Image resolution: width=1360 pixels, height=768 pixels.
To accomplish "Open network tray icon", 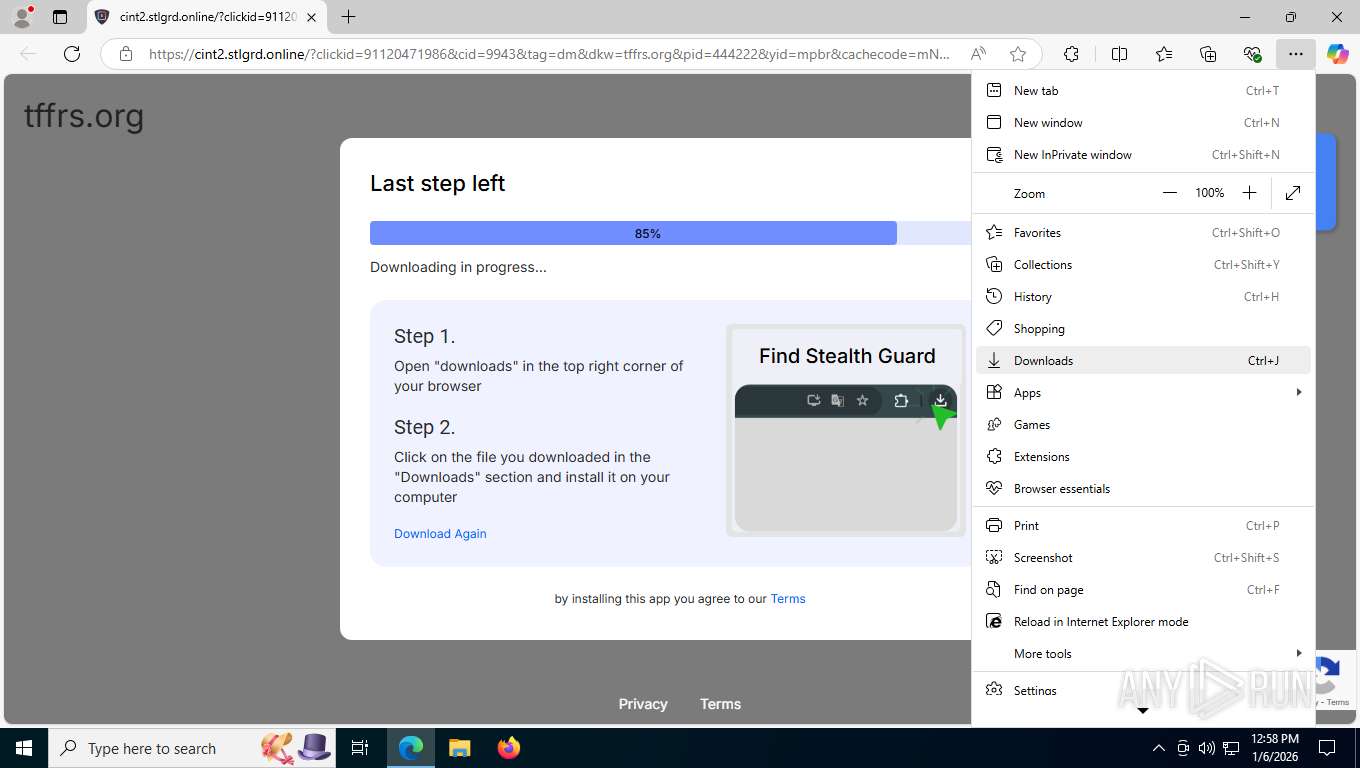I will (1231, 748).
